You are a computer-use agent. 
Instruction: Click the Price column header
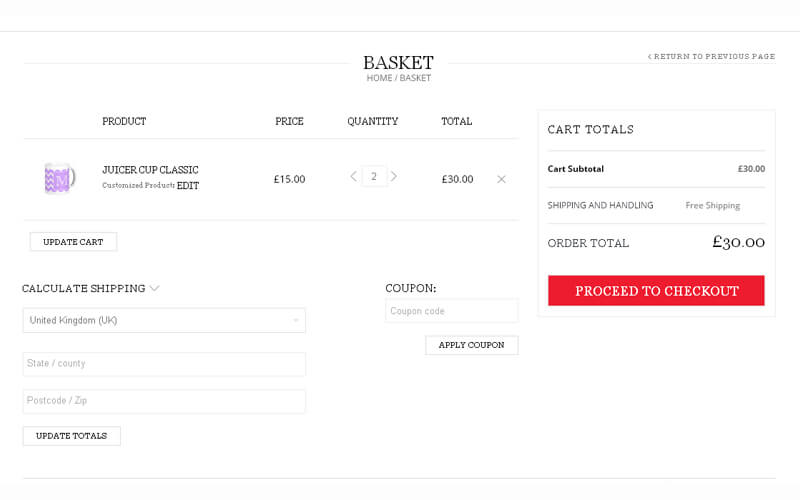289,121
